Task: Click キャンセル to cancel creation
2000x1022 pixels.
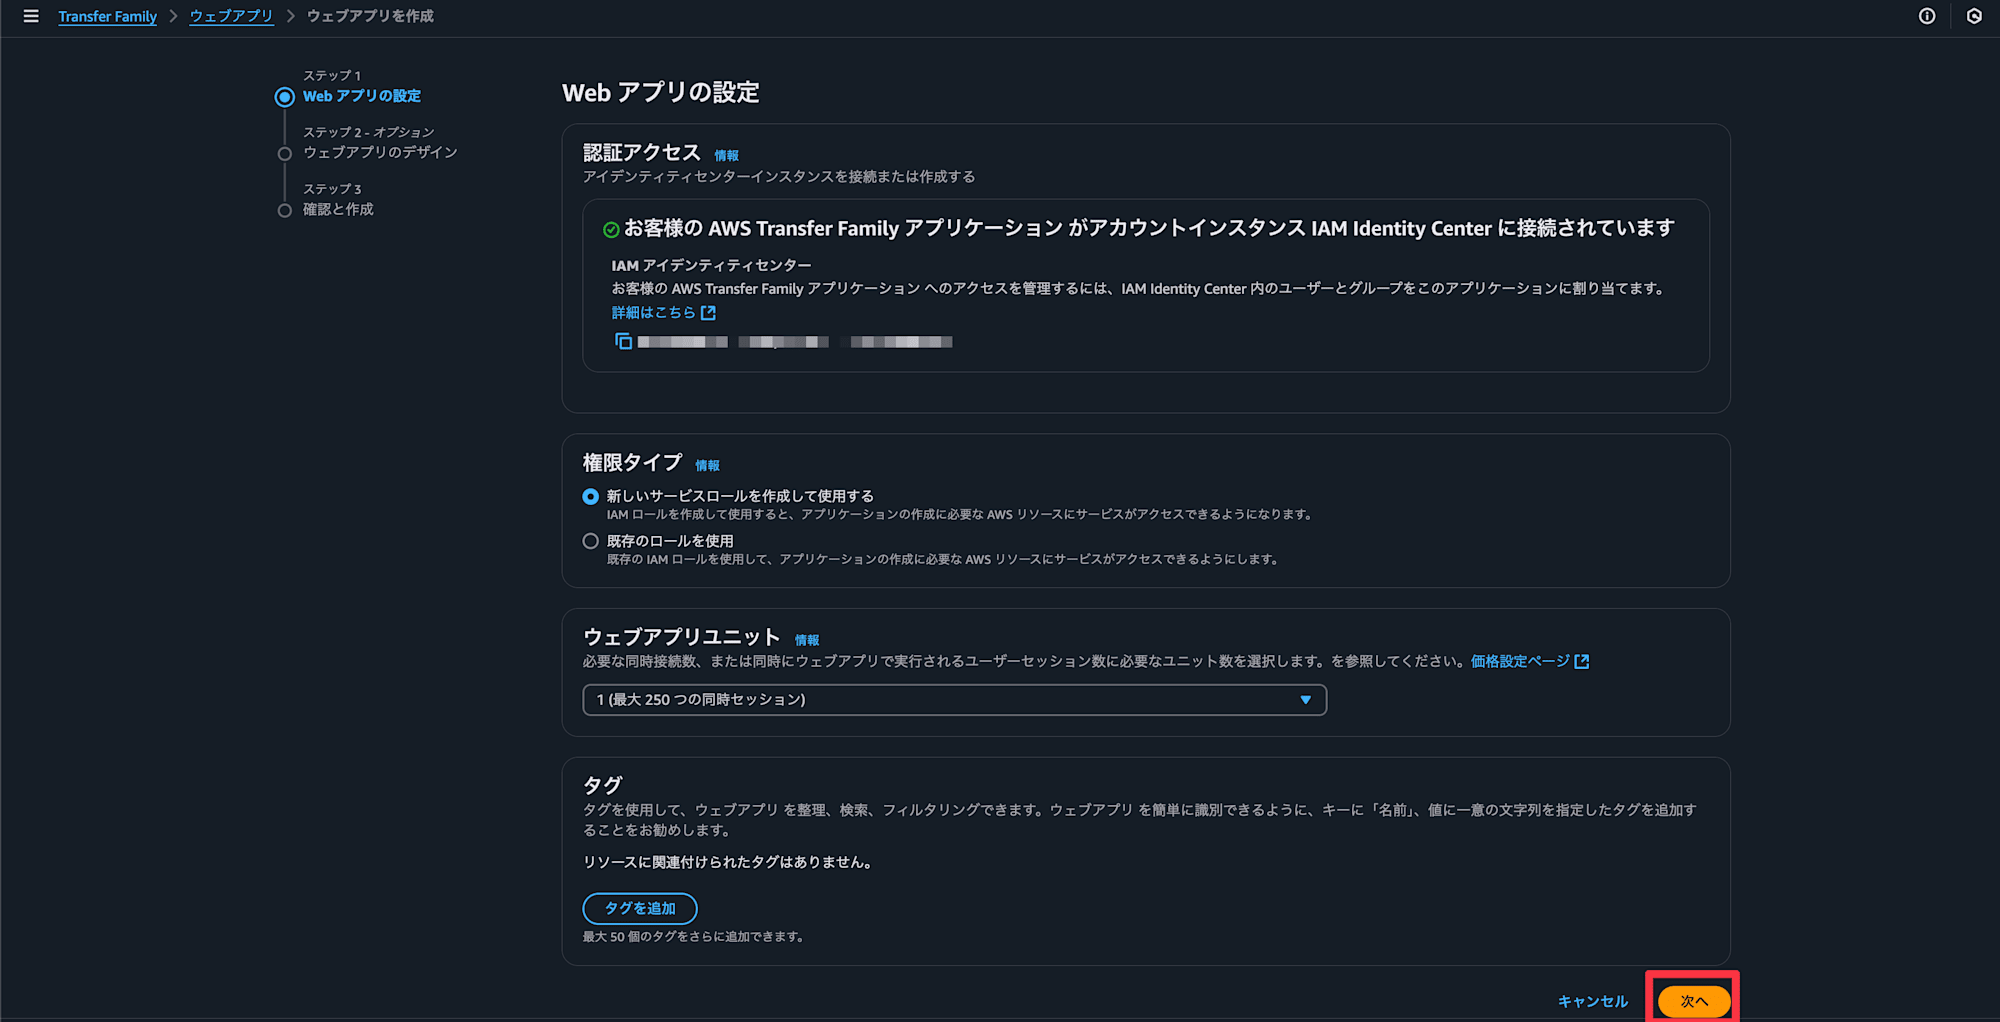Action: (1593, 1001)
